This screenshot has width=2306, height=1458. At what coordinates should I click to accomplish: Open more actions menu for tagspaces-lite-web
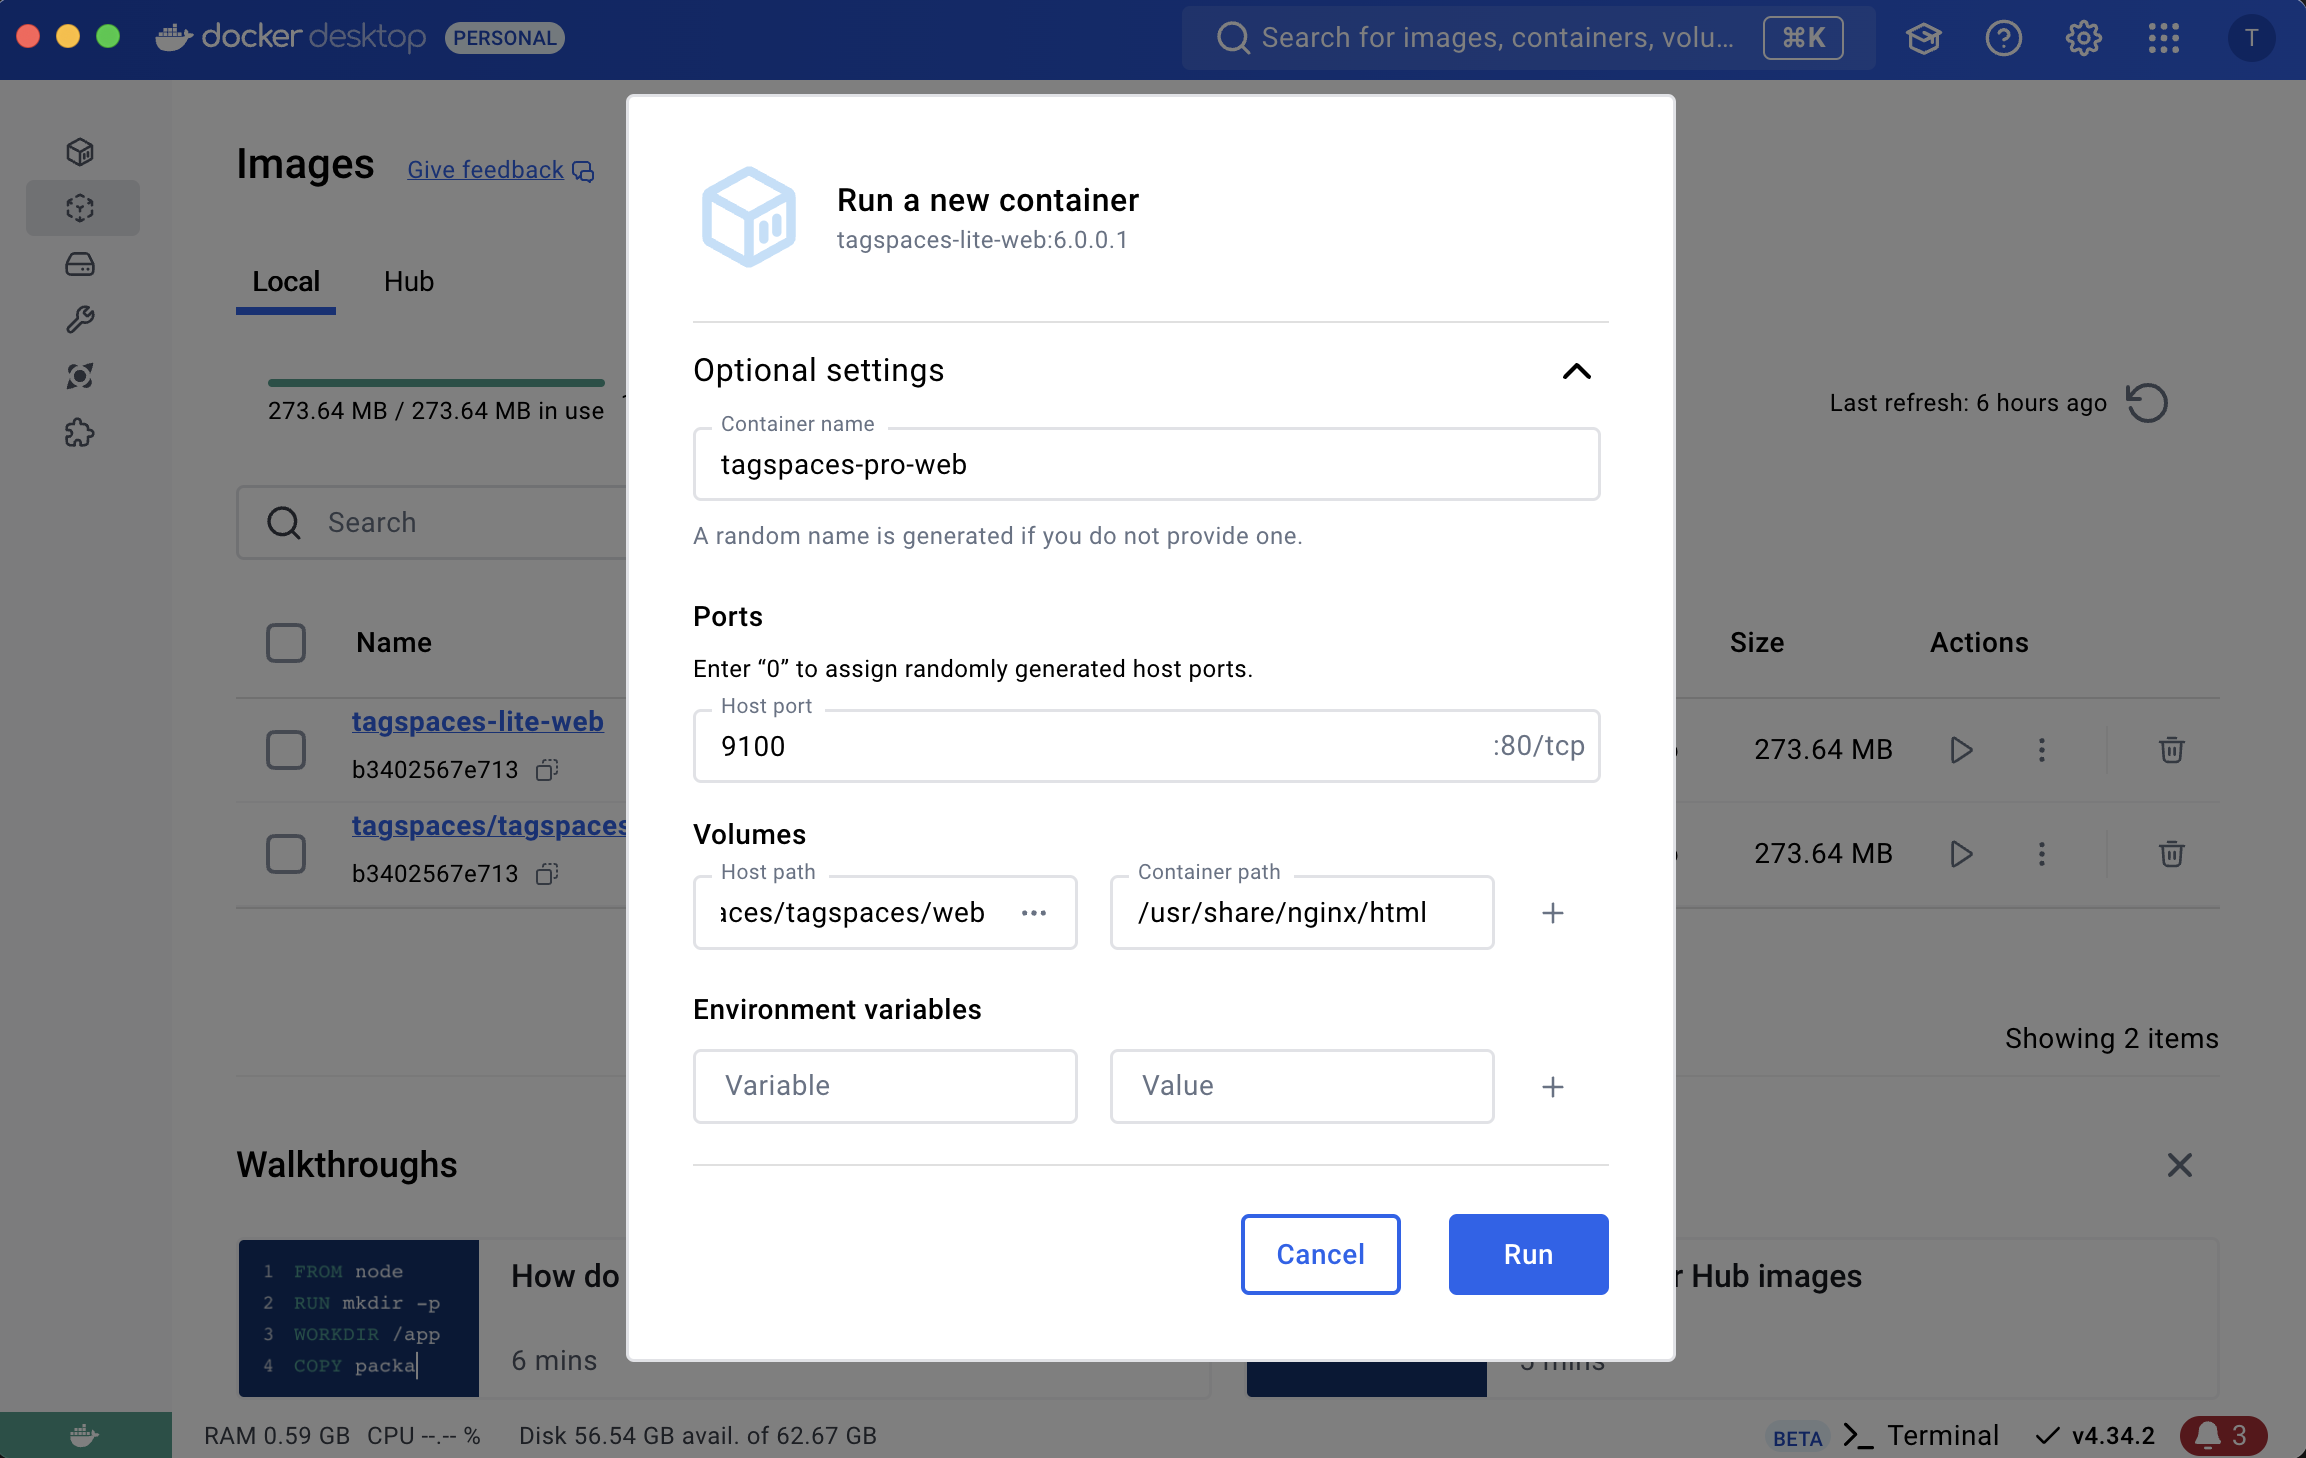pyautogui.click(x=2042, y=750)
